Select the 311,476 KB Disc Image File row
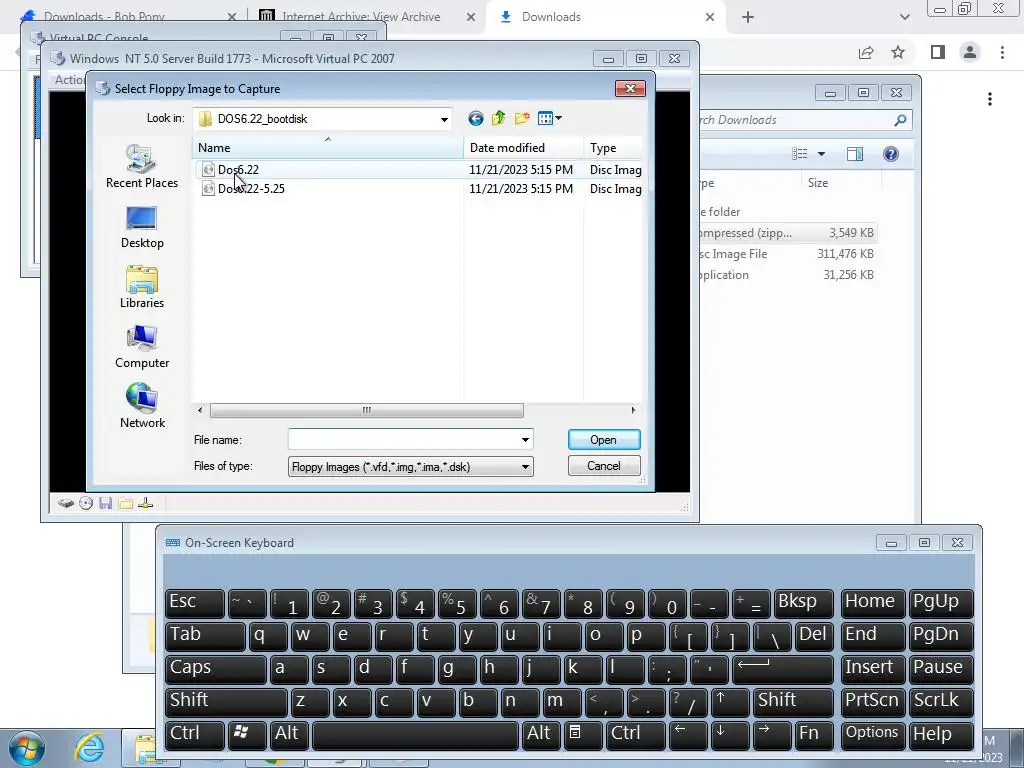The height and width of the screenshot is (768, 1024). click(787, 254)
